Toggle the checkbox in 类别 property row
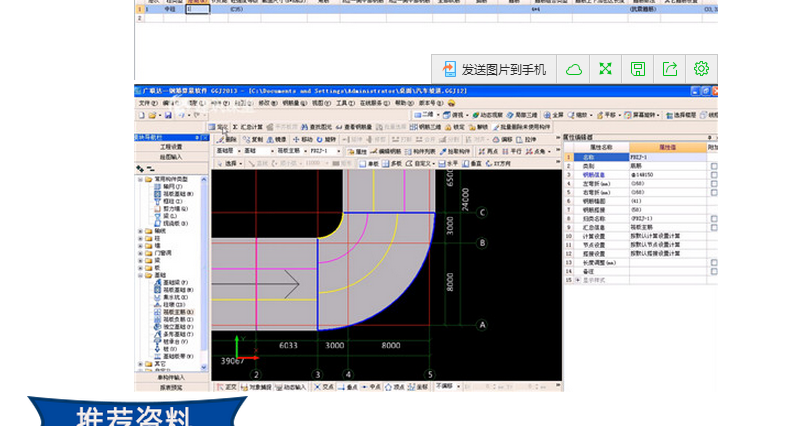This screenshot has height=426, width=791. point(714,166)
